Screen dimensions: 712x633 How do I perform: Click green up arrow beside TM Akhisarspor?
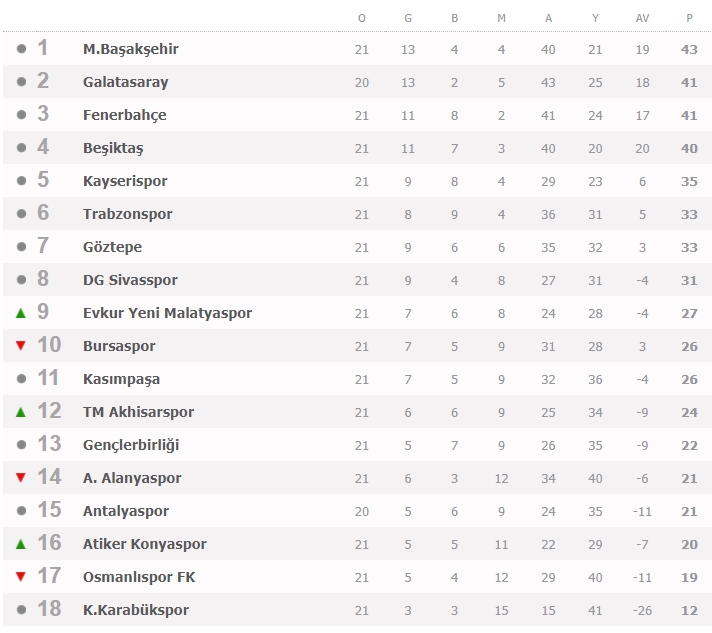point(20,412)
